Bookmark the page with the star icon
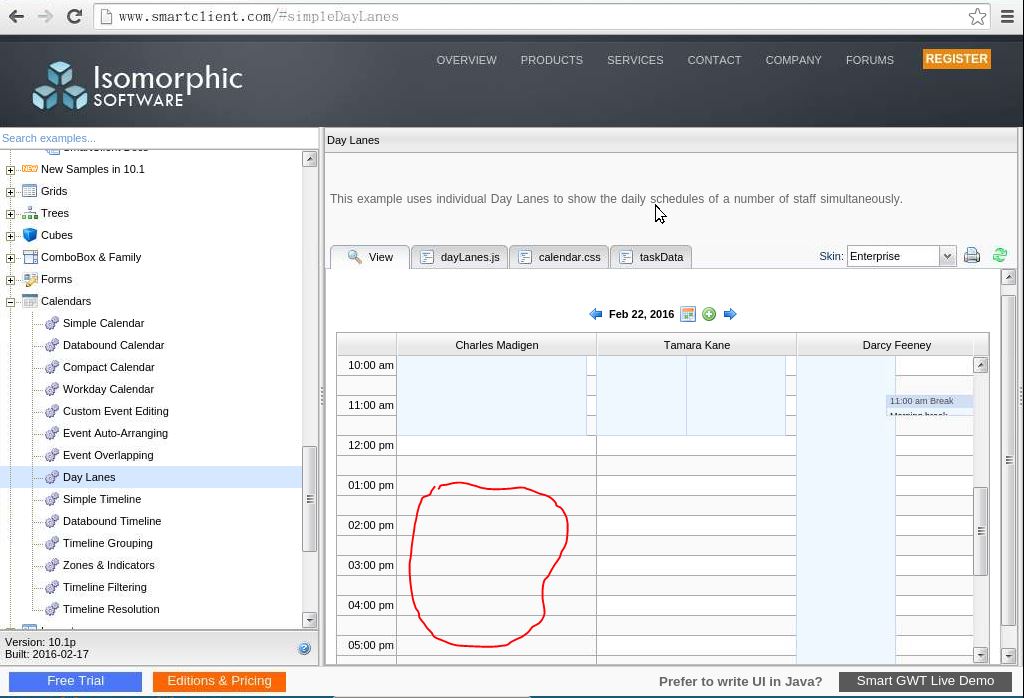1024x698 pixels. (x=977, y=16)
